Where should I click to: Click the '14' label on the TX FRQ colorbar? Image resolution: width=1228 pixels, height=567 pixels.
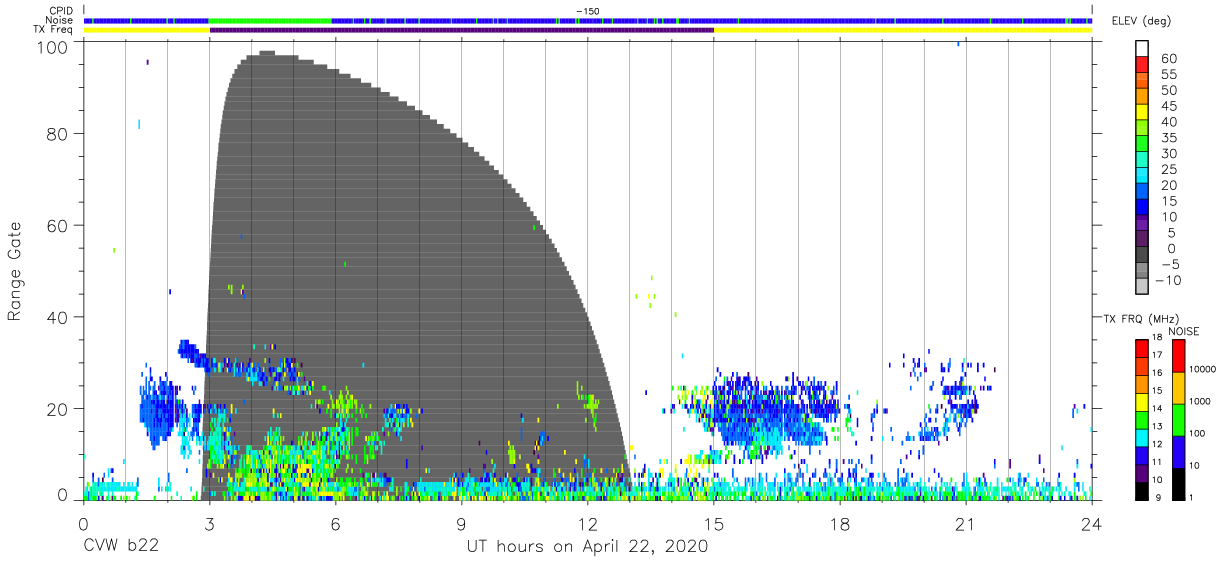coord(1155,409)
